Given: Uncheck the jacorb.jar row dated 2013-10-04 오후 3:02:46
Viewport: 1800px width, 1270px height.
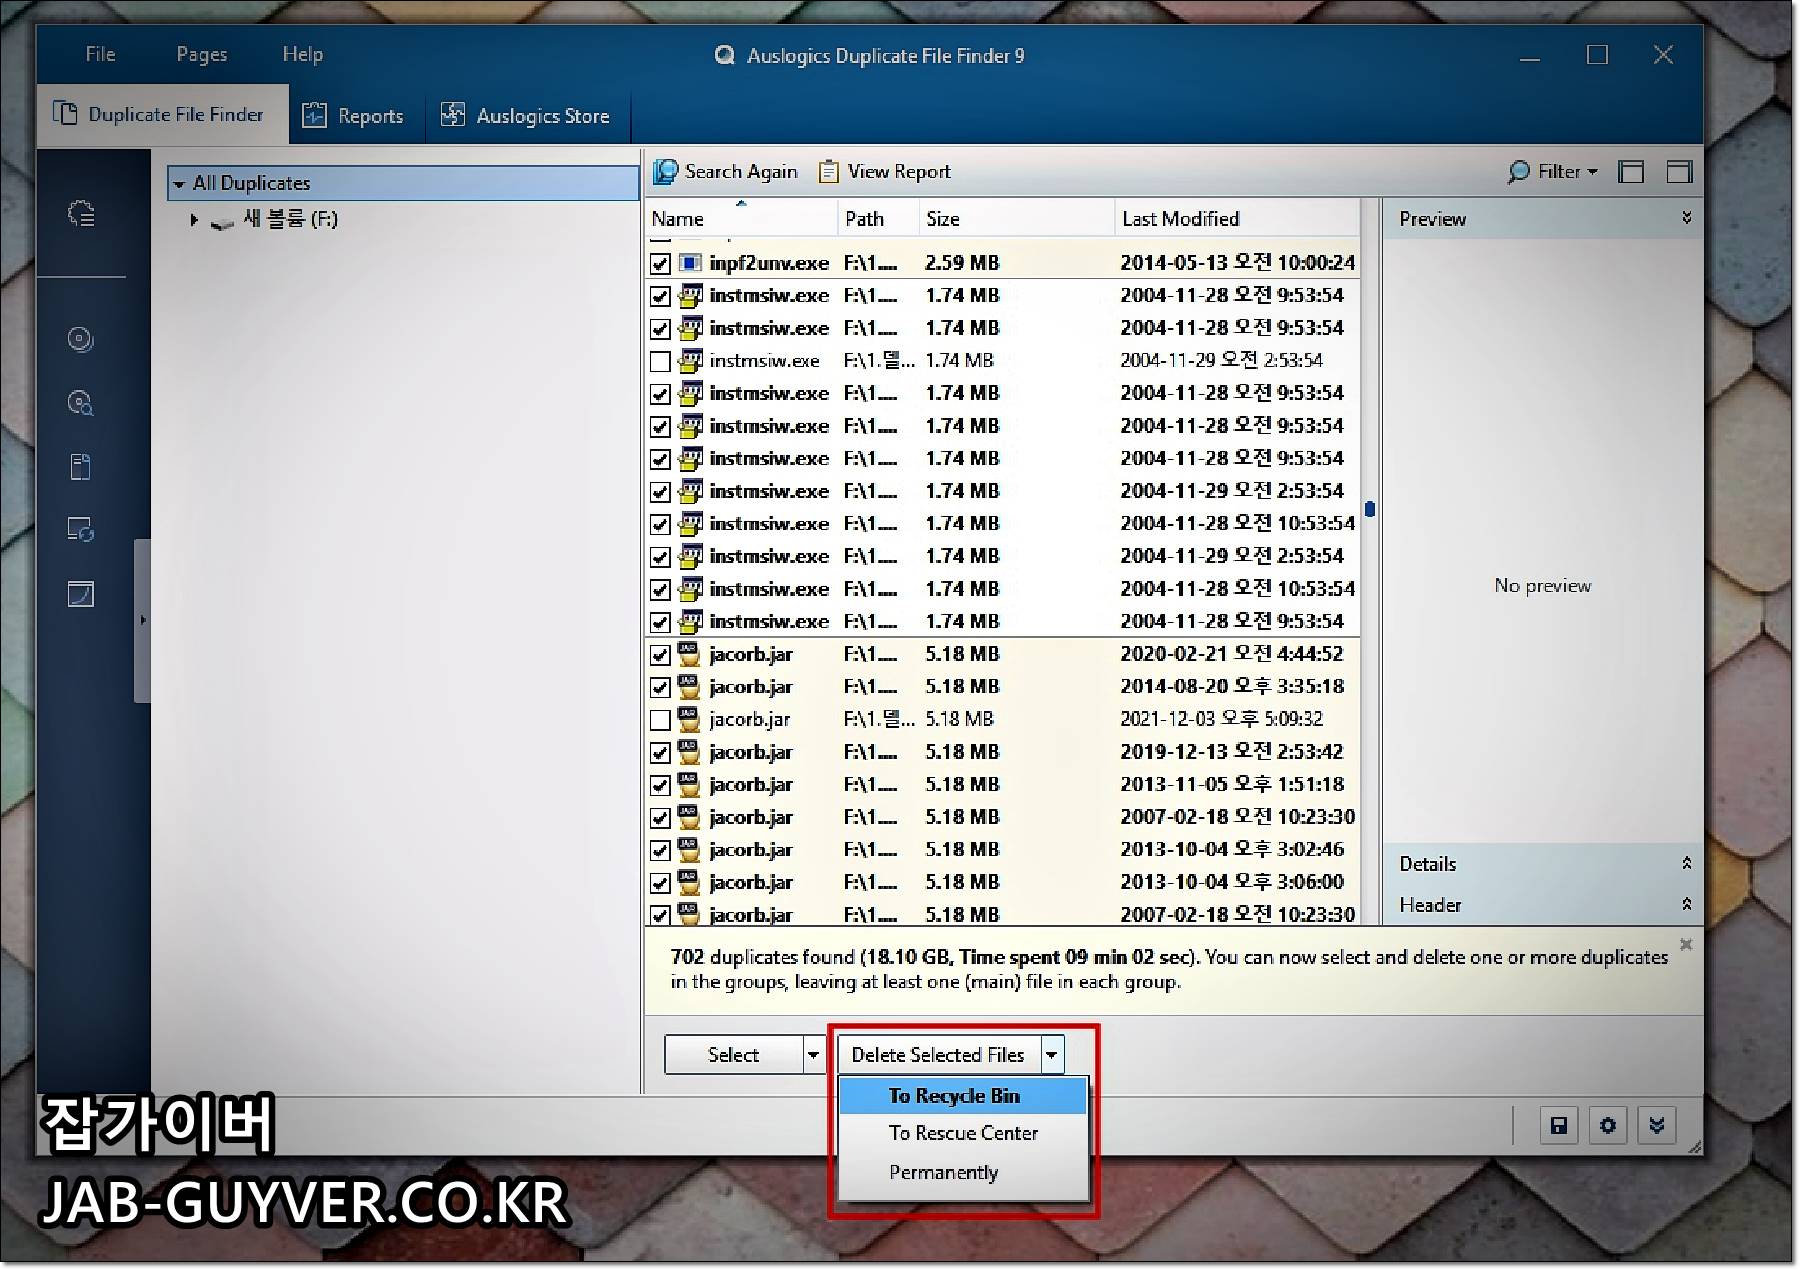Looking at the screenshot, I should (660, 851).
